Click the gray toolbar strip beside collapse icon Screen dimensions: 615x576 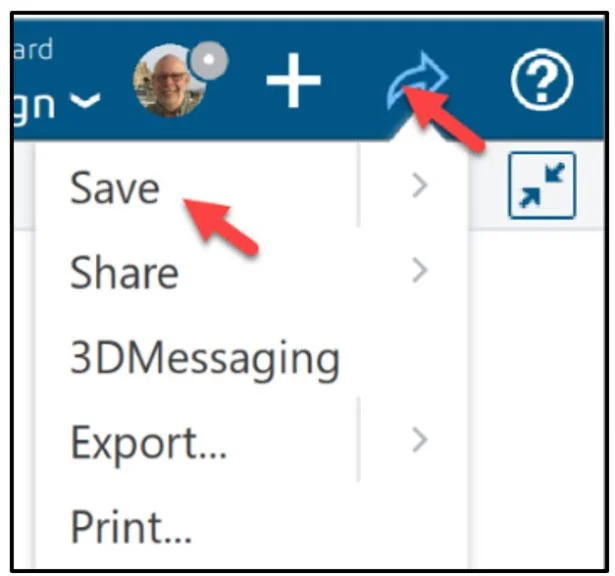pos(488,185)
